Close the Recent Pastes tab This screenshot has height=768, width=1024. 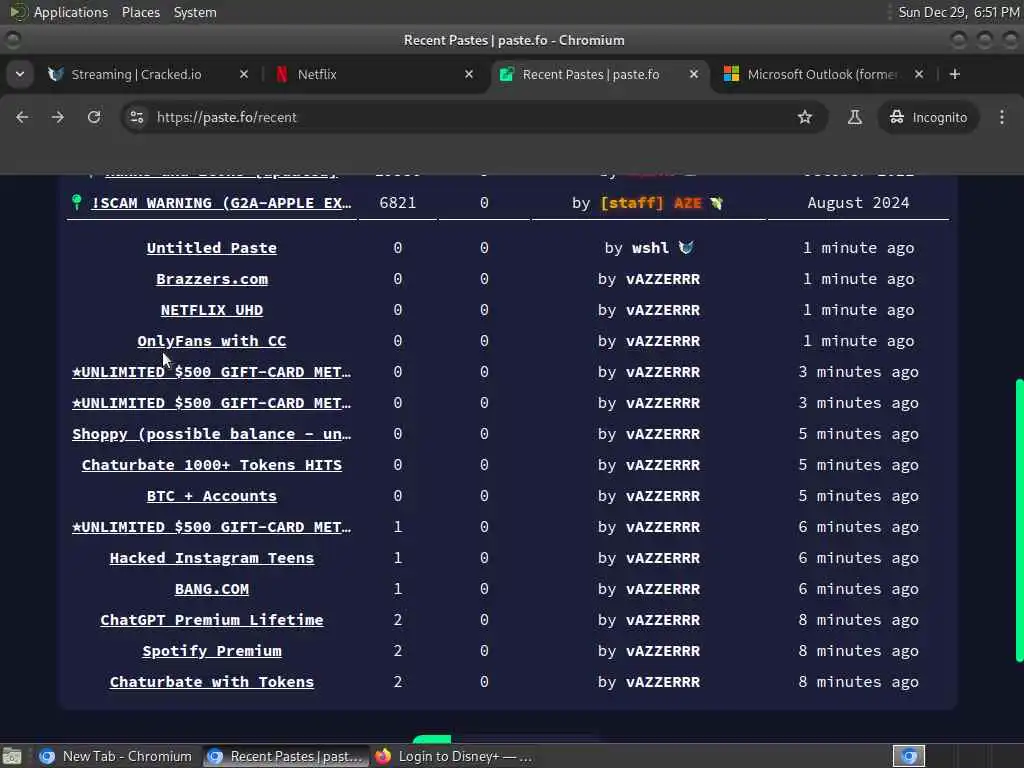click(x=694, y=74)
